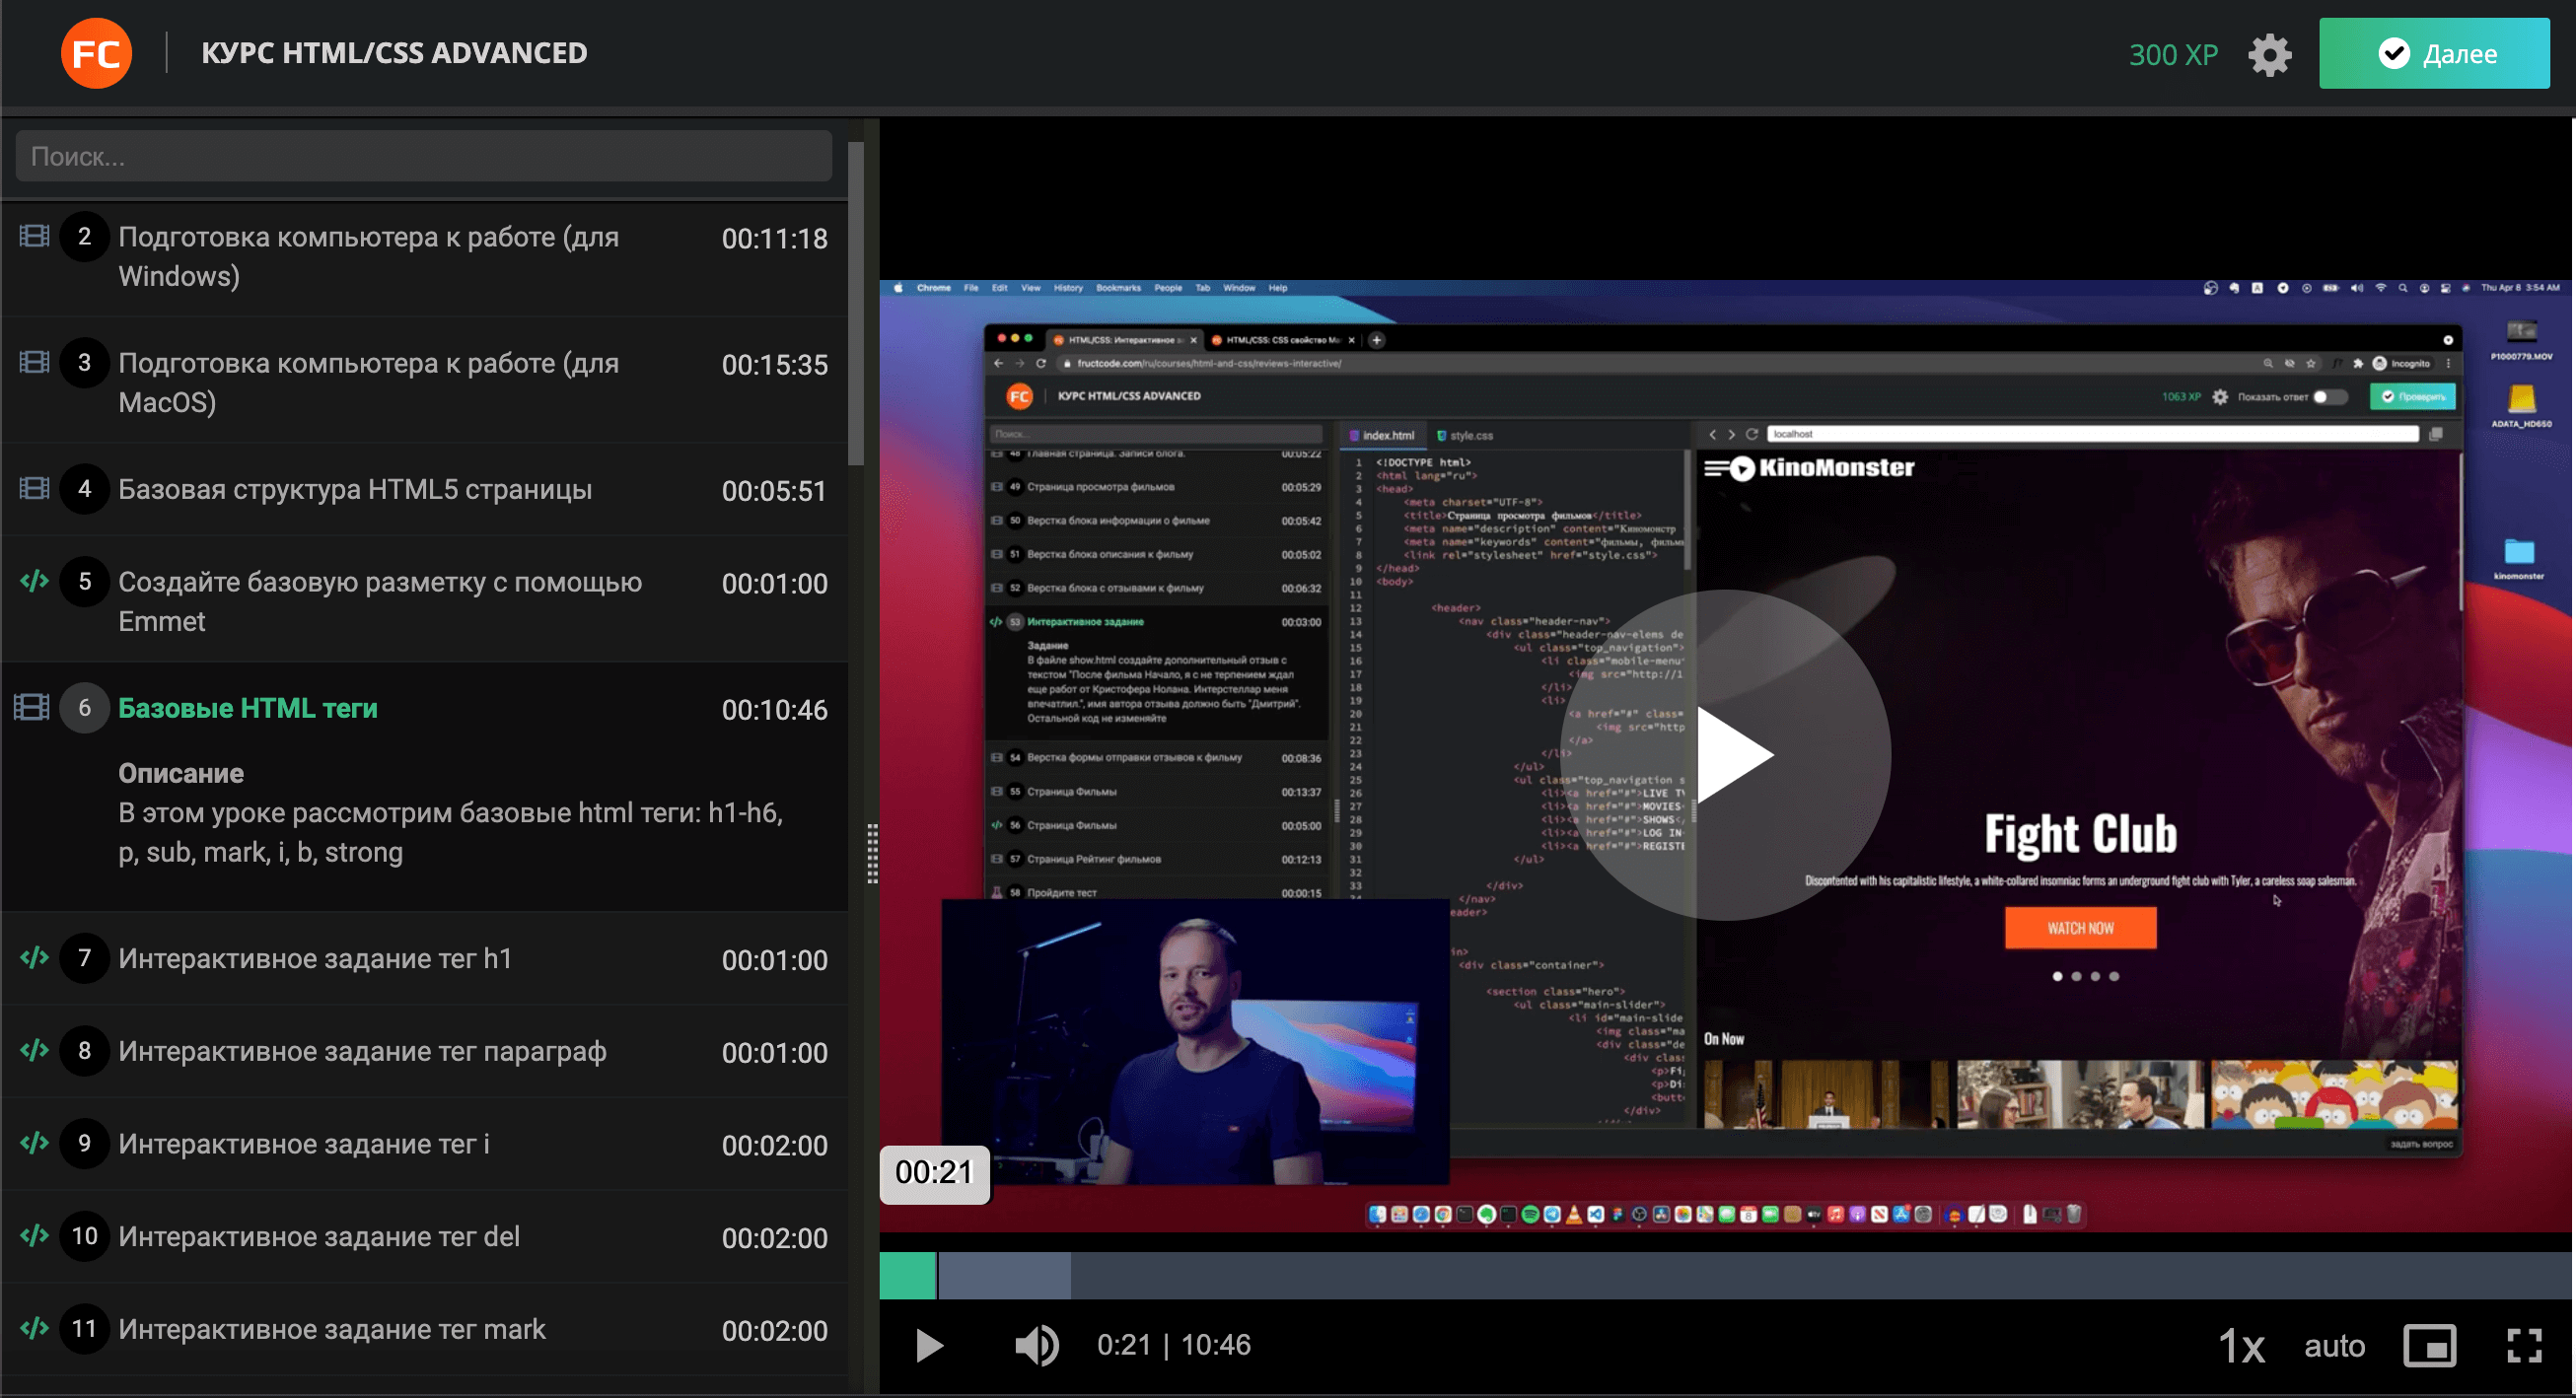Viewport: 2576px width, 1398px height.
Task: Click the 00:10:46 duration of lesson 6
Action: 774,710
